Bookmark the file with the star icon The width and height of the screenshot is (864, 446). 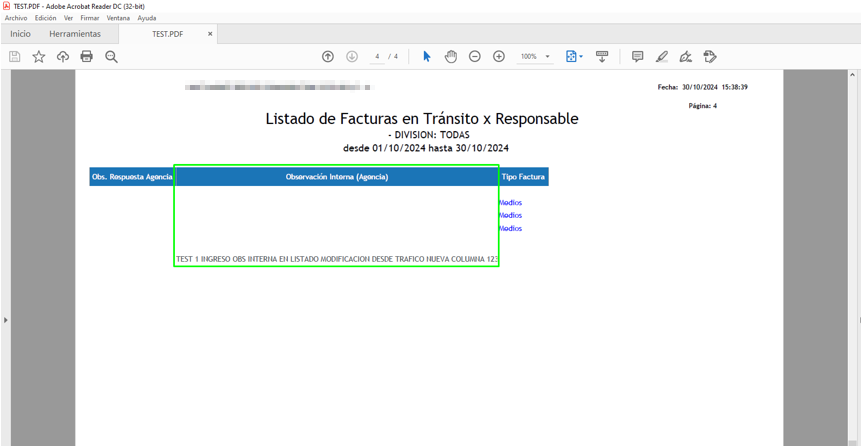[x=39, y=57]
